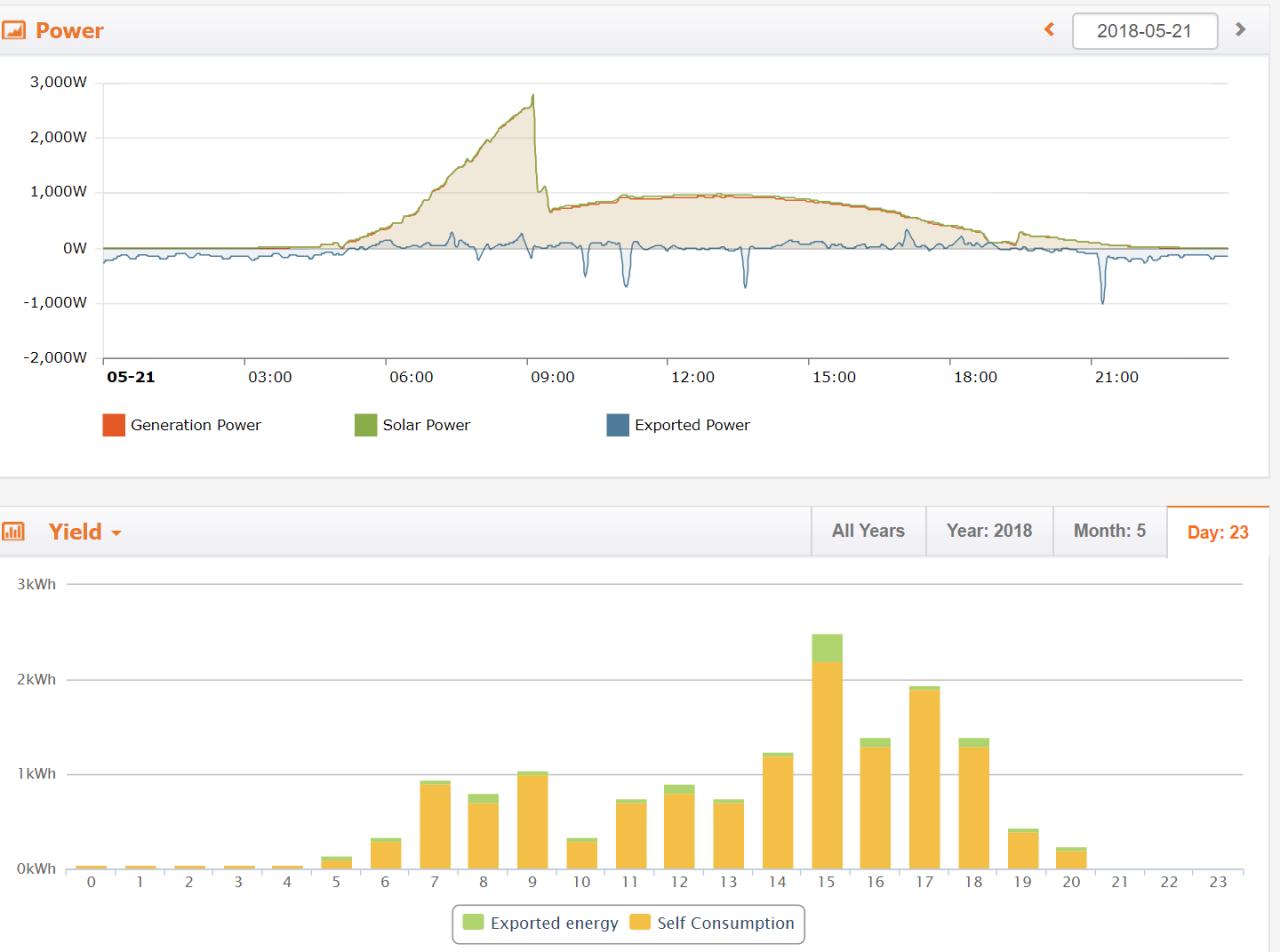Click the Yield panel bar-chart icon

pyautogui.click(x=13, y=532)
